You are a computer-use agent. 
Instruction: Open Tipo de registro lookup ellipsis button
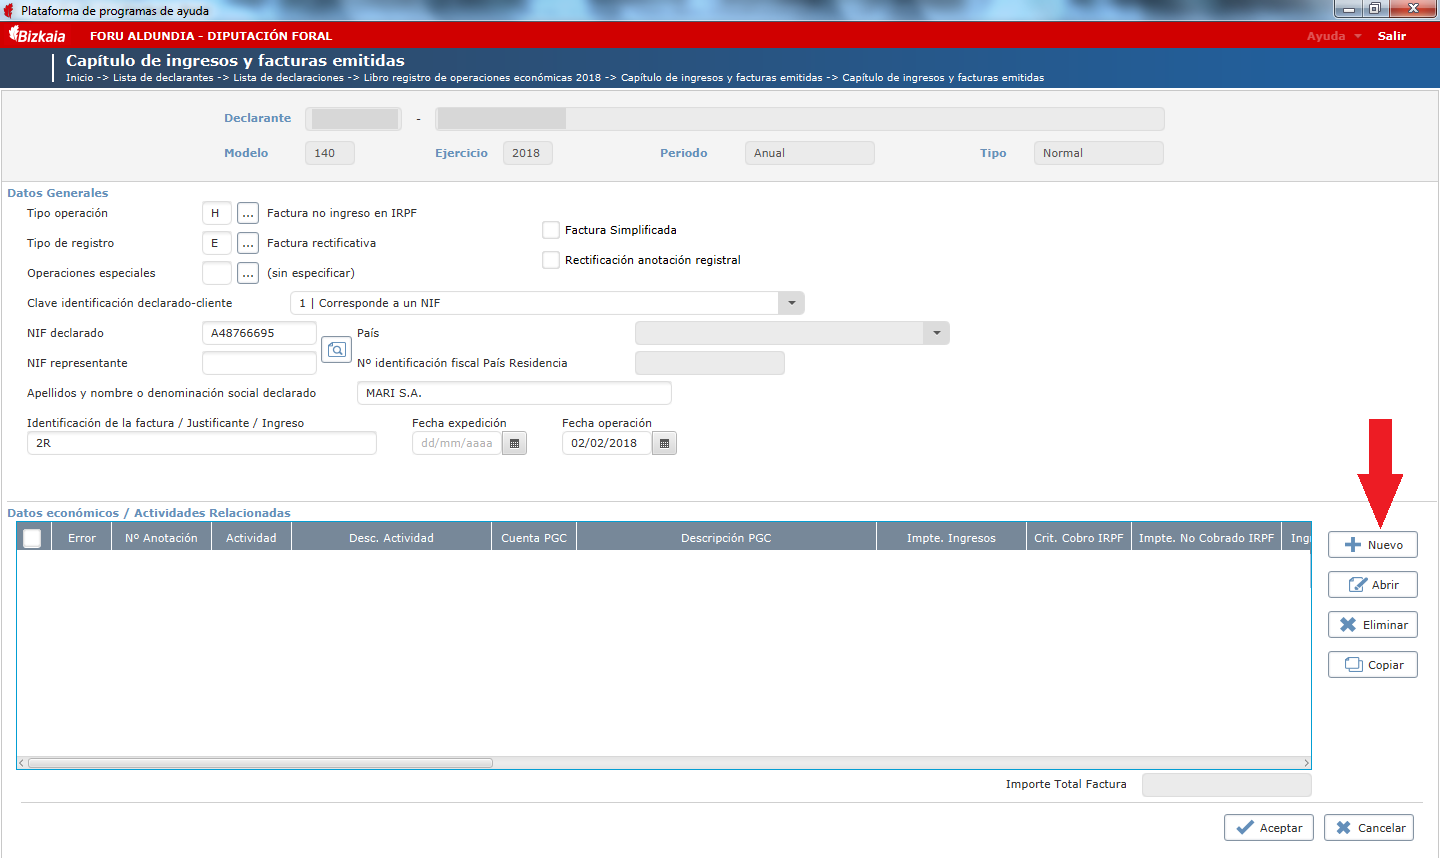248,243
